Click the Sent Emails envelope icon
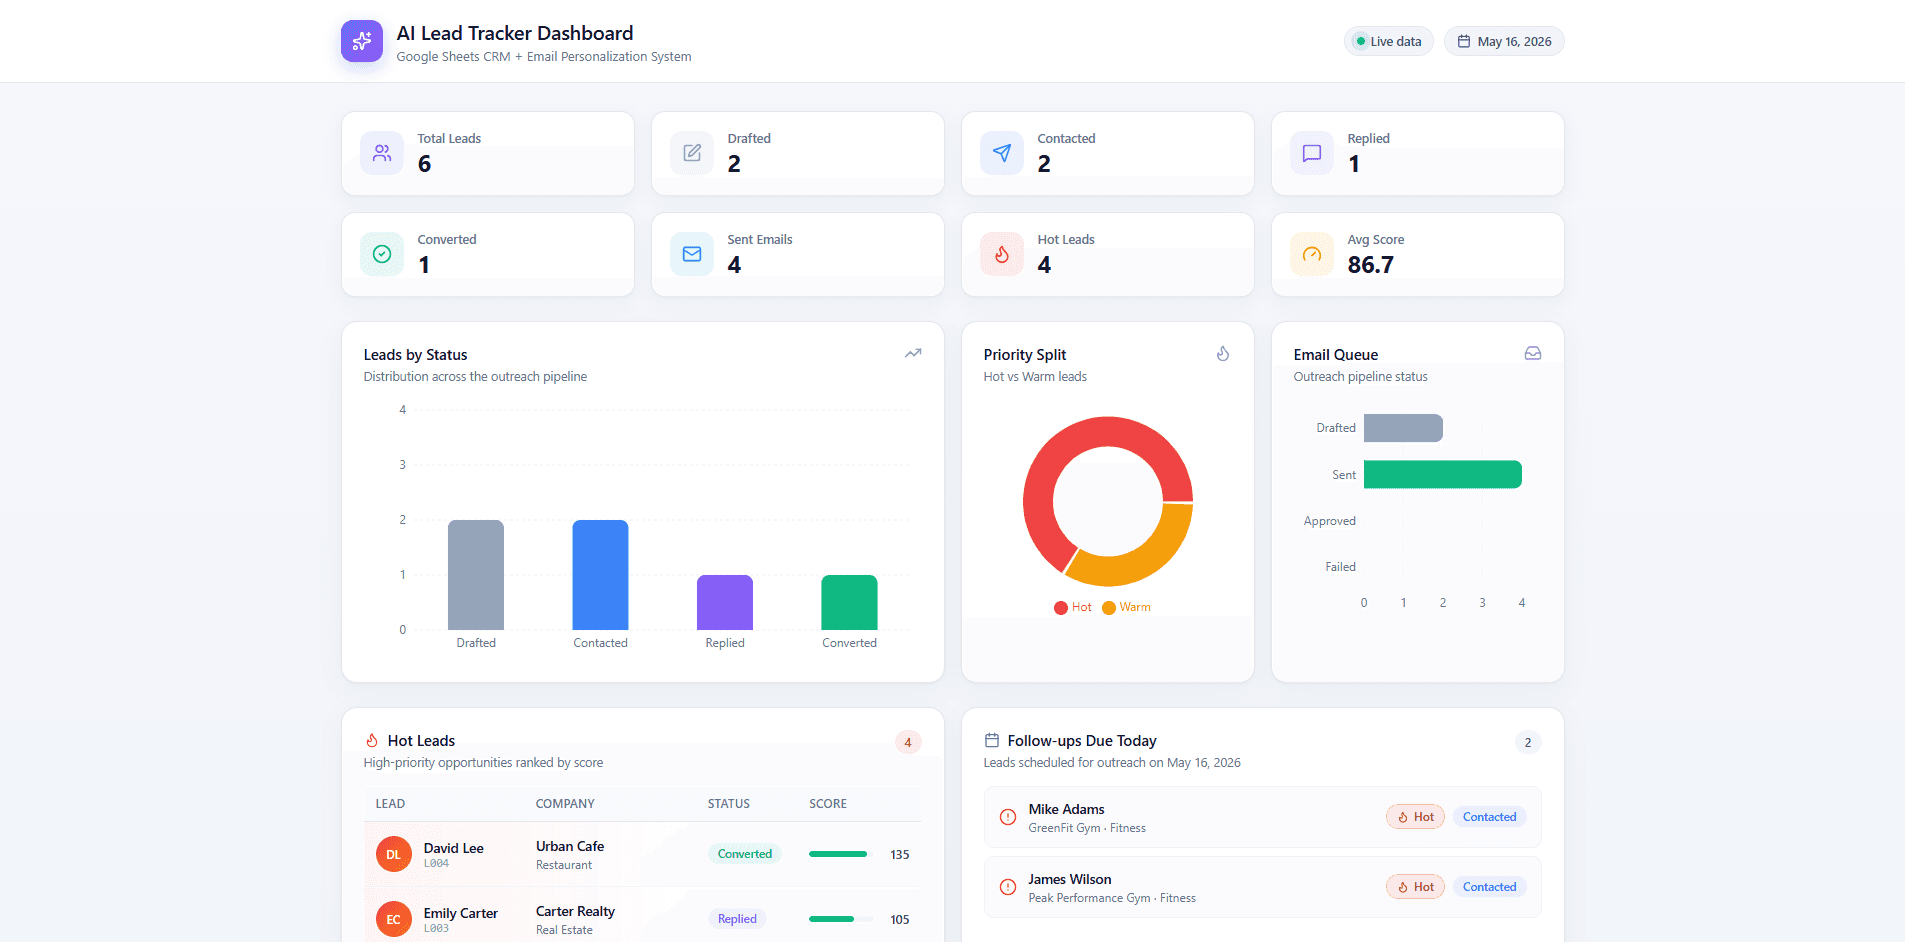This screenshot has width=1905, height=942. 692,254
